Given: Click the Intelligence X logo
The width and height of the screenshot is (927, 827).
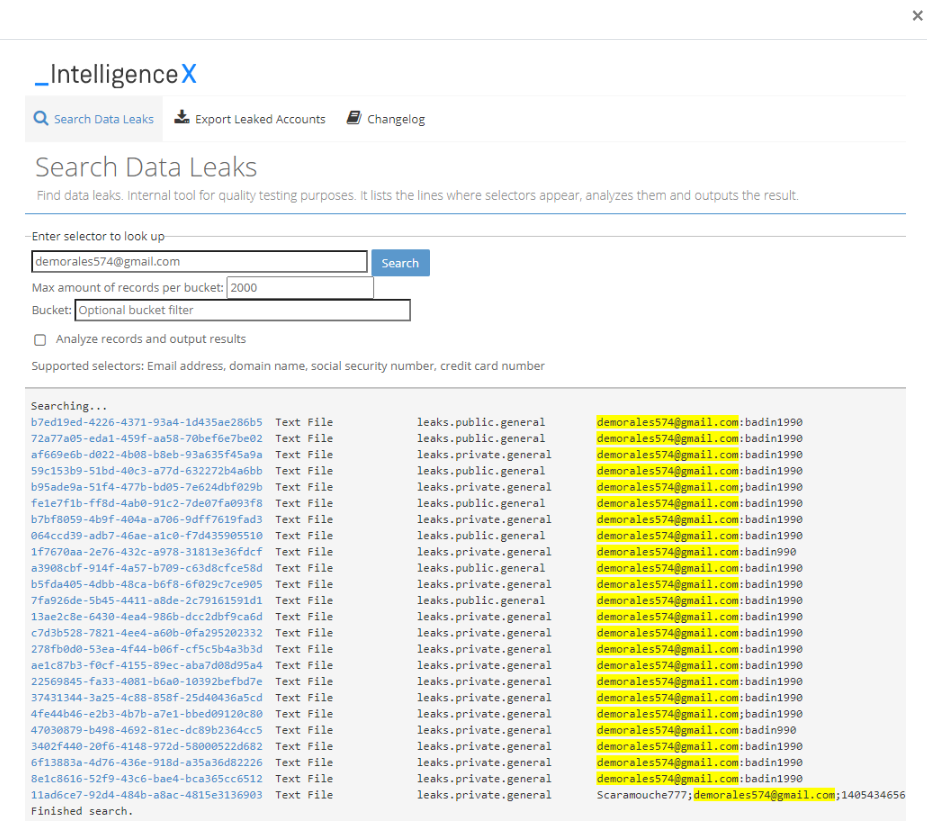Looking at the screenshot, I should coord(116,74).
